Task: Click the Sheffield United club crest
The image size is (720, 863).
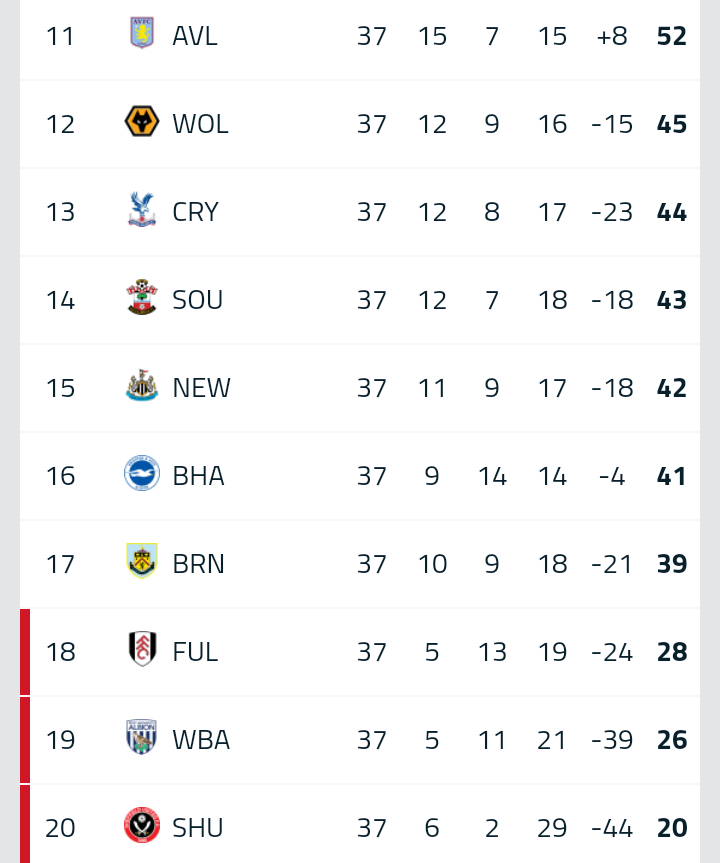Action: click(142, 827)
